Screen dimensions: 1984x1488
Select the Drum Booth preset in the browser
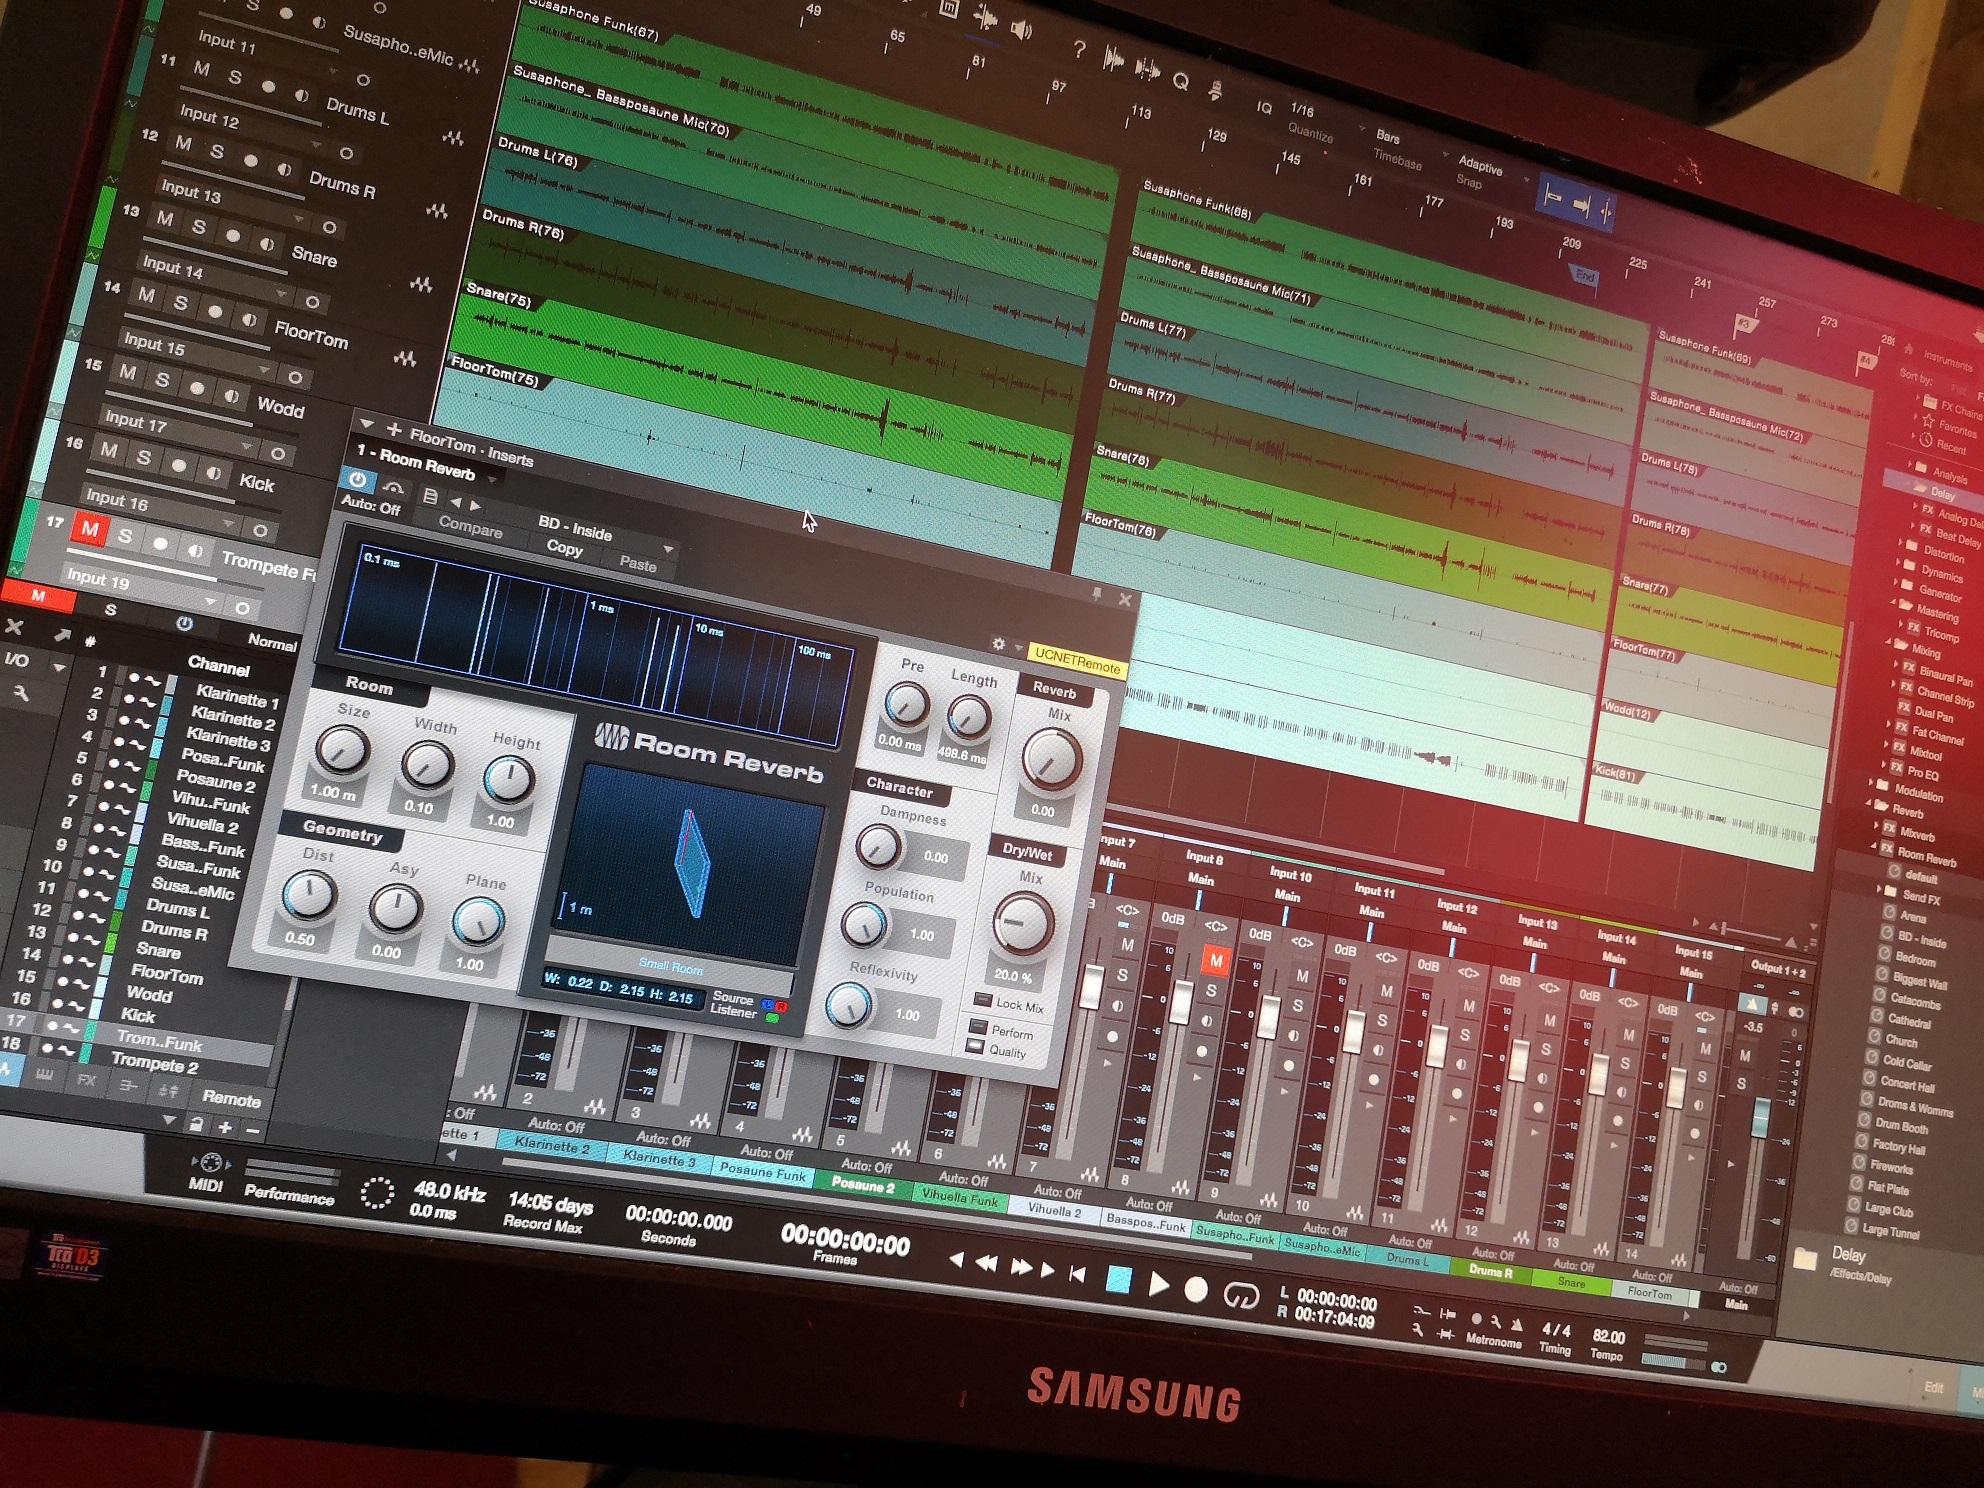(1901, 1126)
